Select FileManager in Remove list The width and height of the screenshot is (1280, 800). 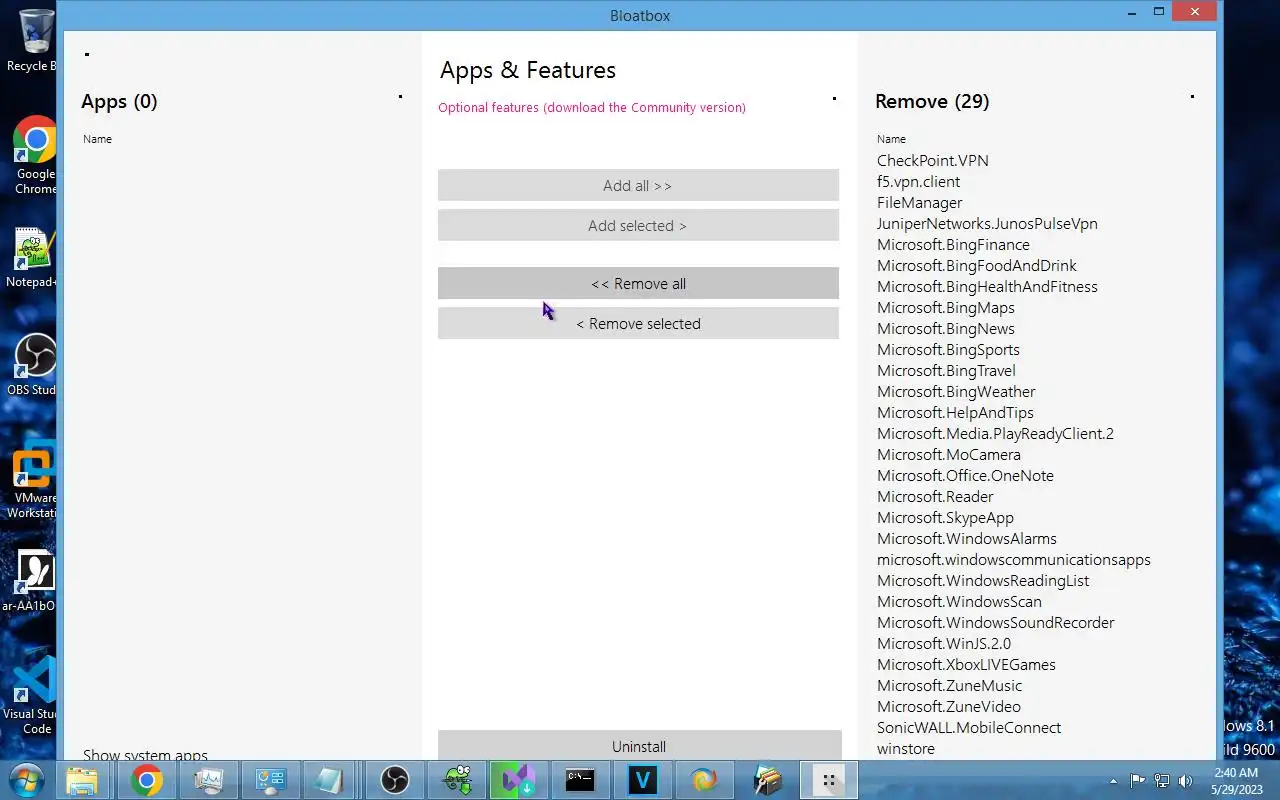point(919,202)
